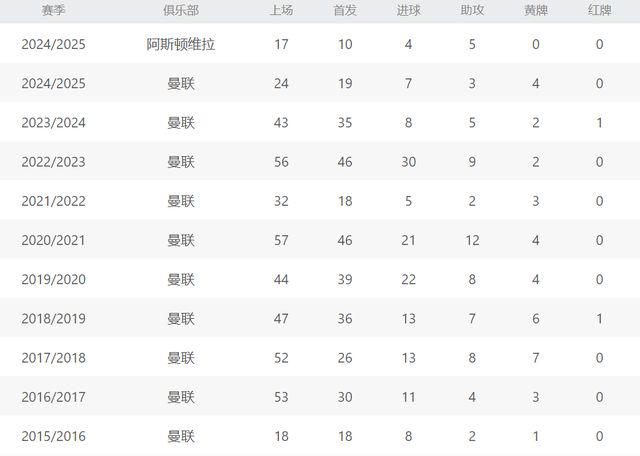Open 曼联 link in the 2022/2023 row

point(181,162)
